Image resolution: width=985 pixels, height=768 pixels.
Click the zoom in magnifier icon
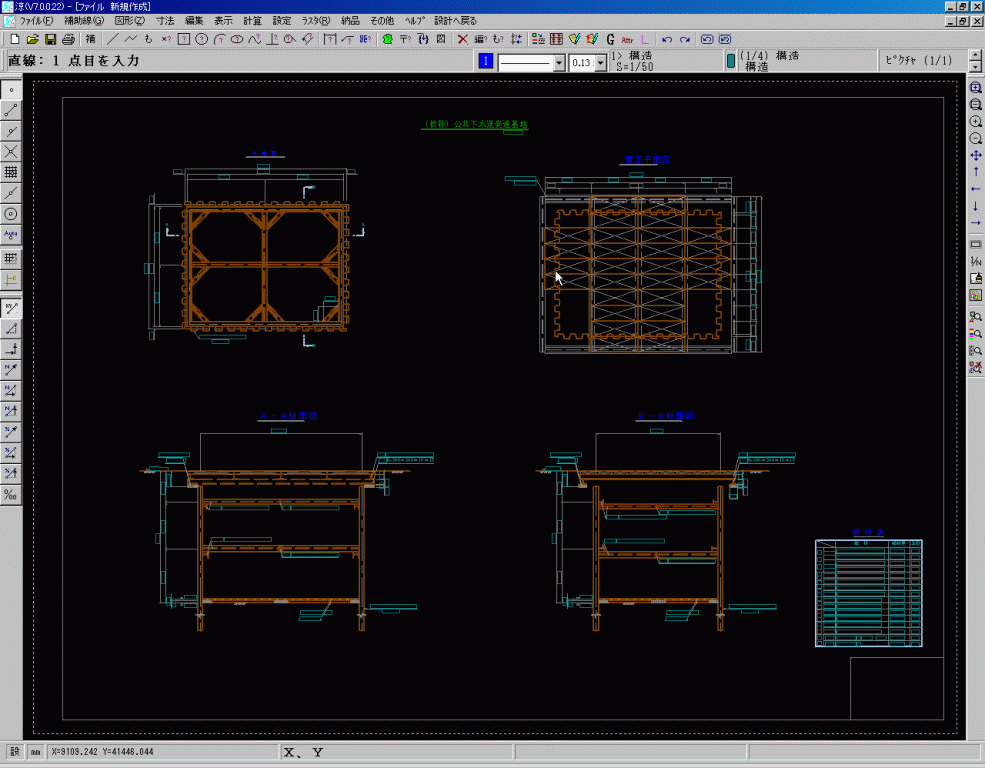point(976,121)
